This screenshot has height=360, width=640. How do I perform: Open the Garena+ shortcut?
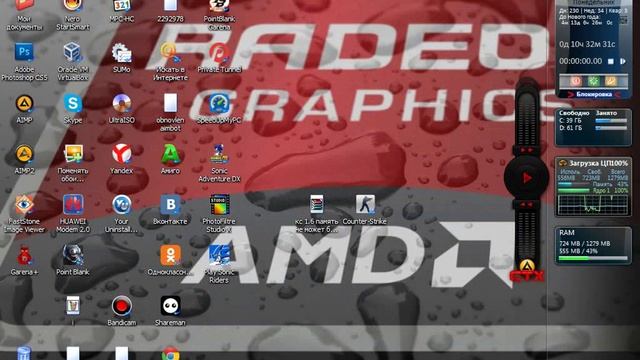(x=24, y=256)
